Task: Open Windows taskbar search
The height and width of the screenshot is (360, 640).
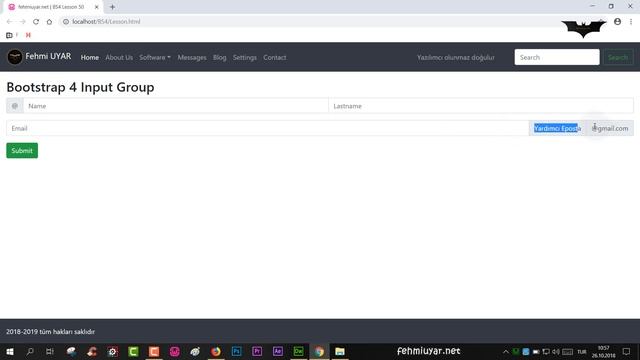Action: [x=30, y=351]
